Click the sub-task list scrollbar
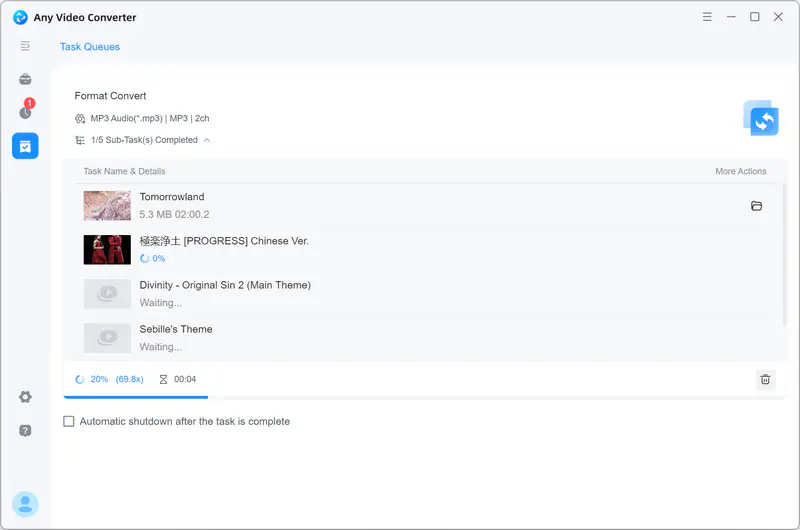The image size is (800, 530). pyautogui.click(x=785, y=255)
